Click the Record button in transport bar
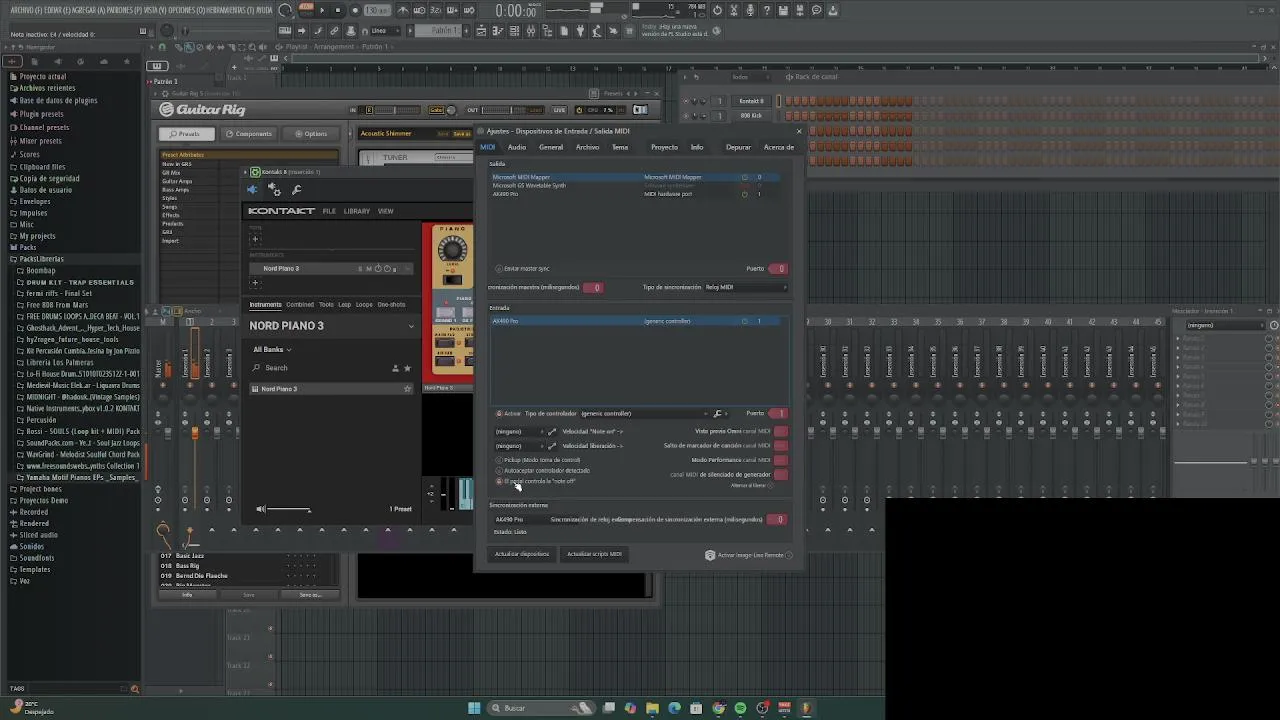1280x720 pixels. [x=354, y=10]
